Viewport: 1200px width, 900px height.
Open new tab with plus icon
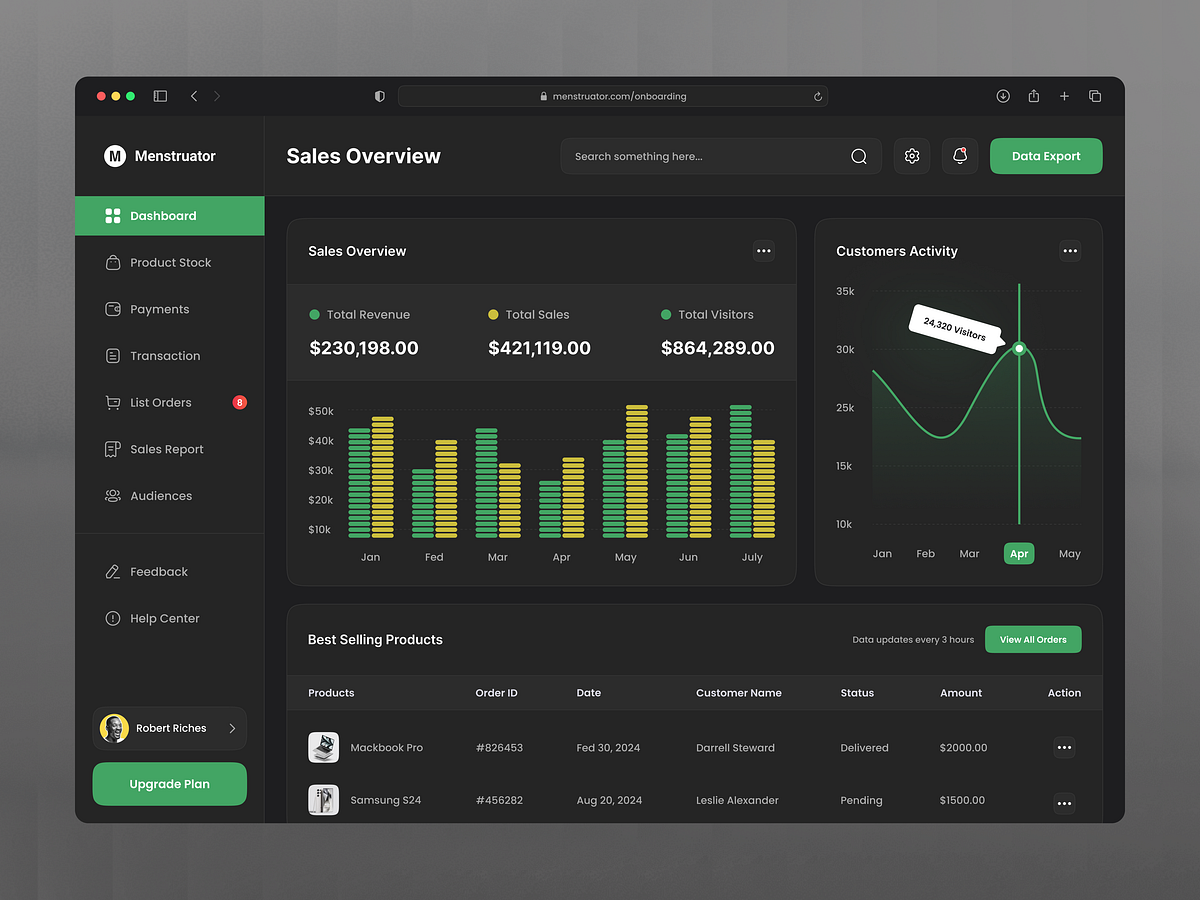1064,96
